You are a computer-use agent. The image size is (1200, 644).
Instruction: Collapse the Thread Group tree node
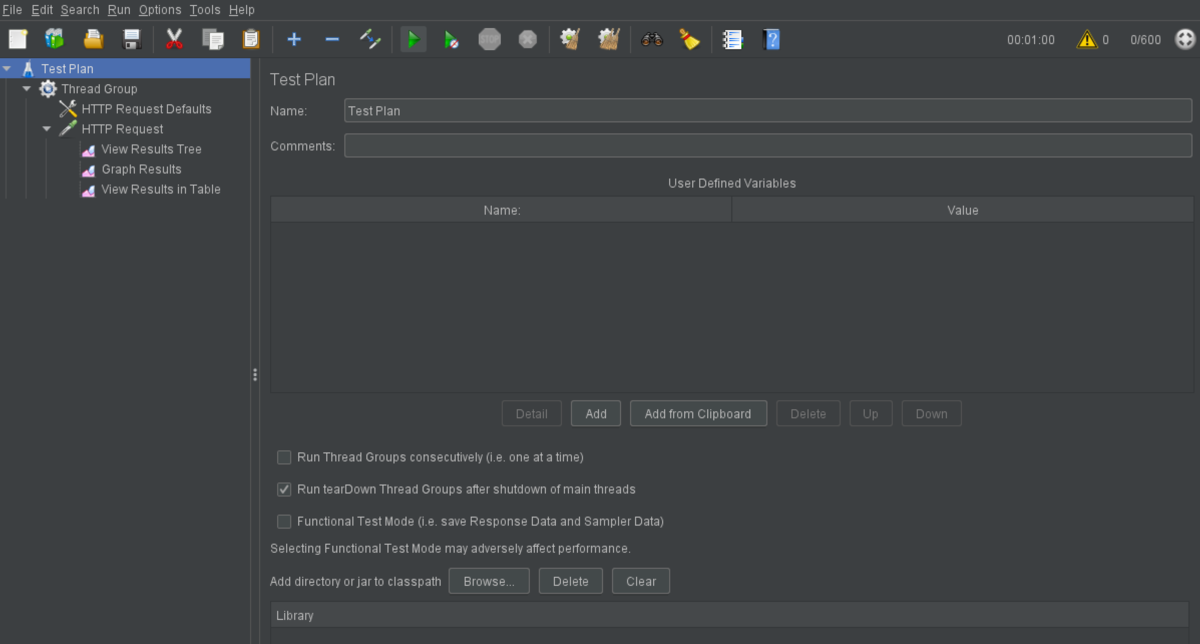coord(27,89)
